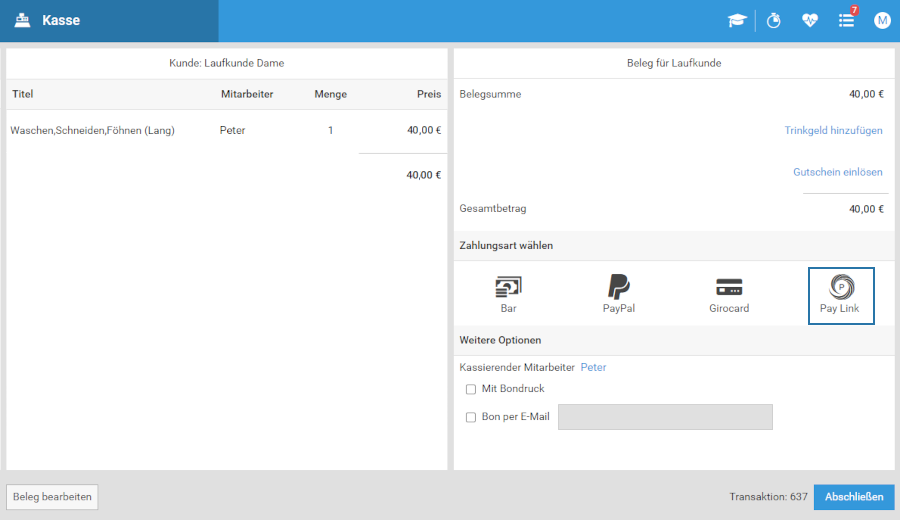
Task: Click employee Peter in the item row
Action: [232, 130]
